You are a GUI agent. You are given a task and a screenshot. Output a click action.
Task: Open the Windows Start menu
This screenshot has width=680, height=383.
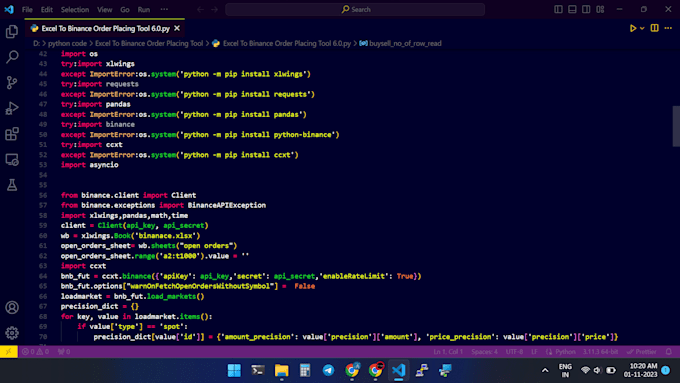tap(234, 370)
